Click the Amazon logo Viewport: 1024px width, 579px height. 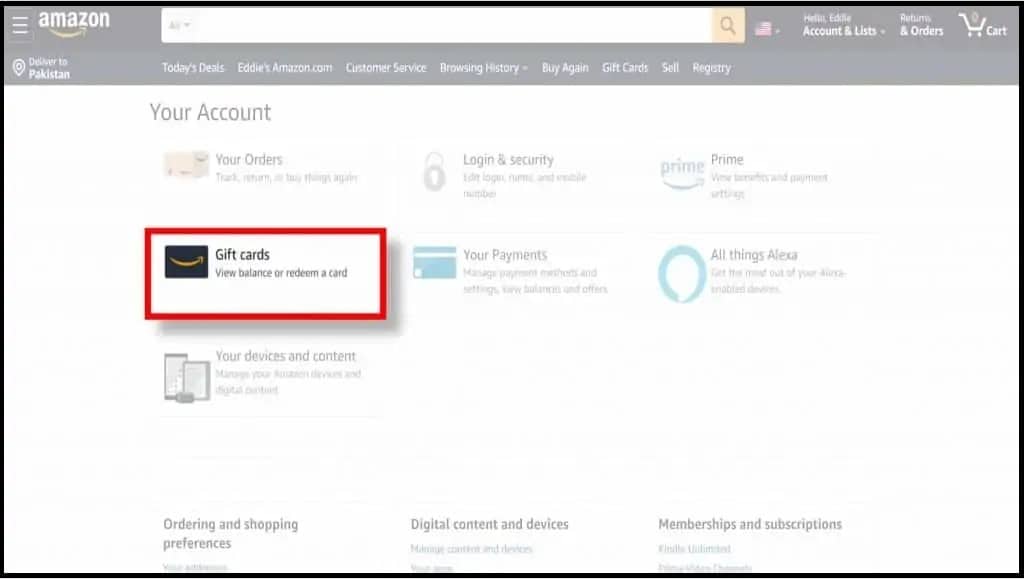coord(74,25)
